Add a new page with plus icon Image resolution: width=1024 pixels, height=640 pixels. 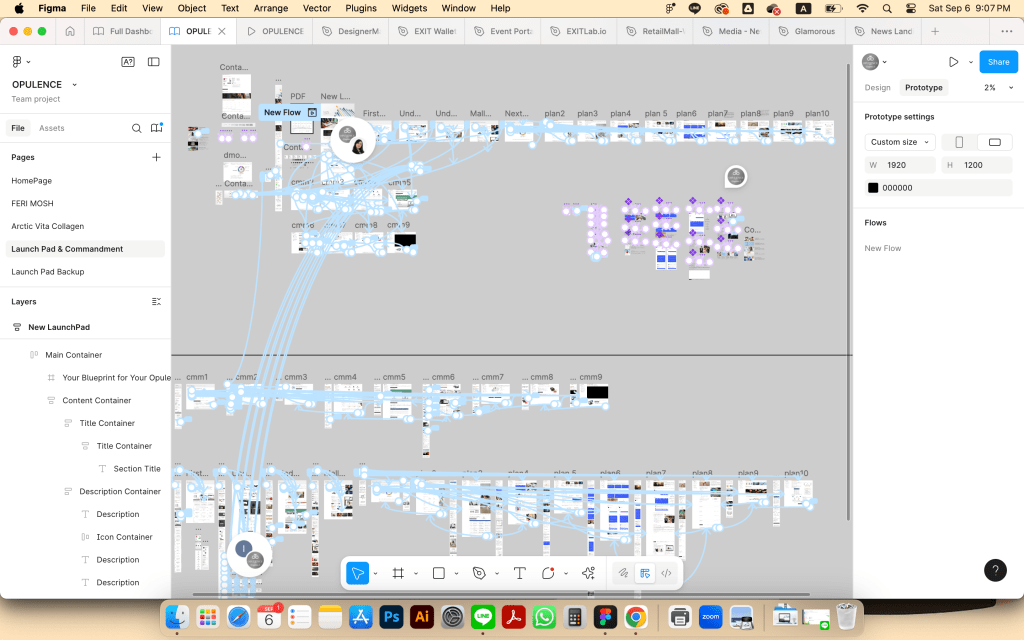click(156, 157)
